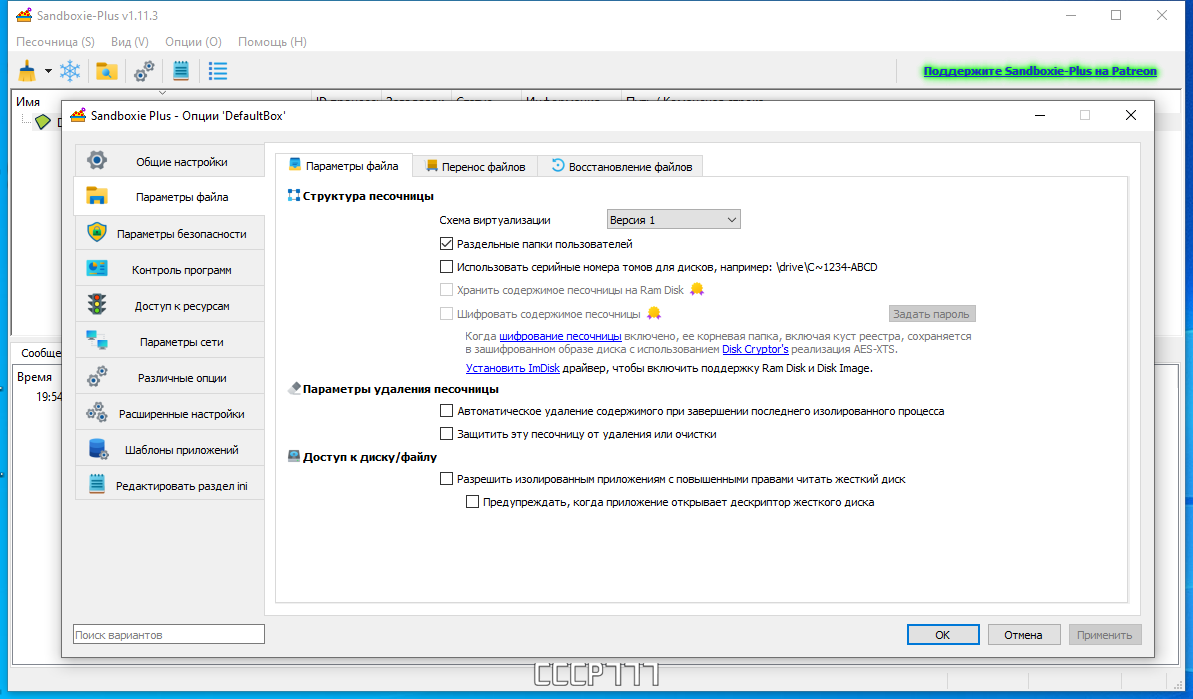Toggle Хранить содержимое песочницы на Ram Disk
1193x699 pixels.
[447, 290]
